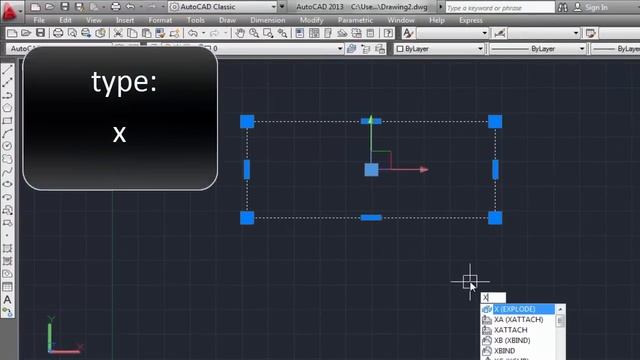
Task: Click the Plot printer icon in quick access toolbar
Action: [116, 7]
